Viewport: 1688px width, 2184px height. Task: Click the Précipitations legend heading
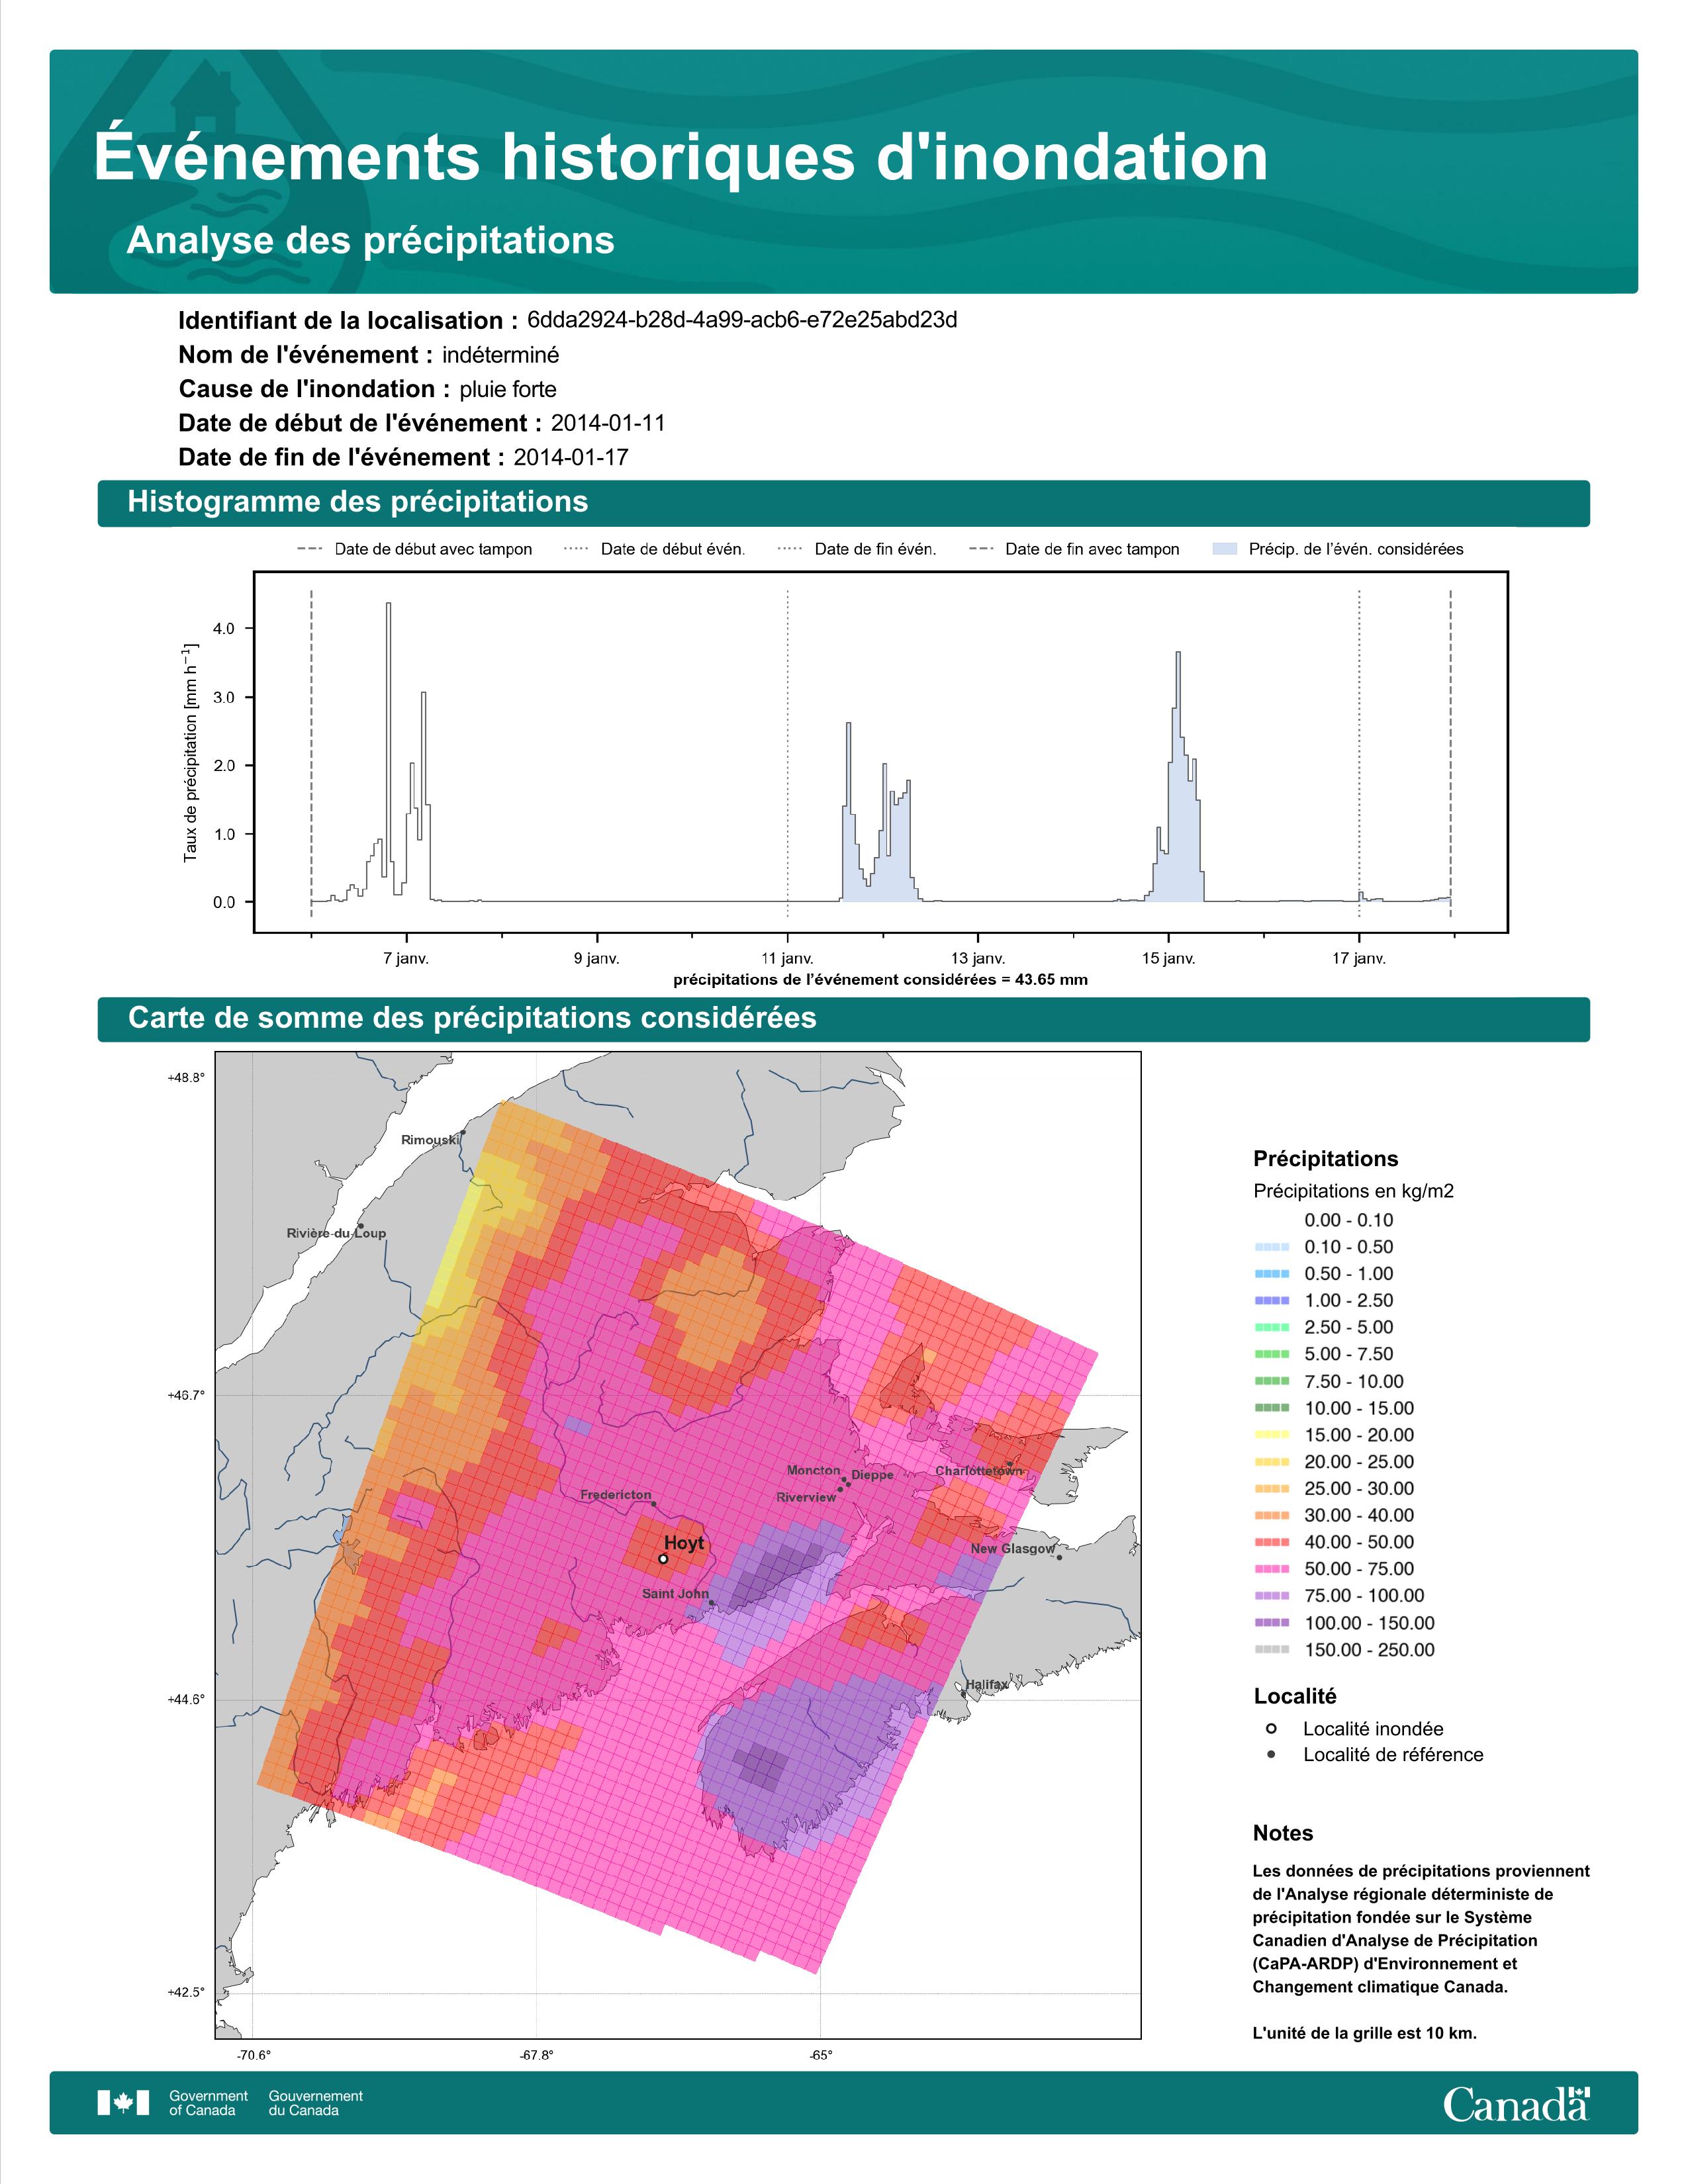[x=1325, y=1159]
